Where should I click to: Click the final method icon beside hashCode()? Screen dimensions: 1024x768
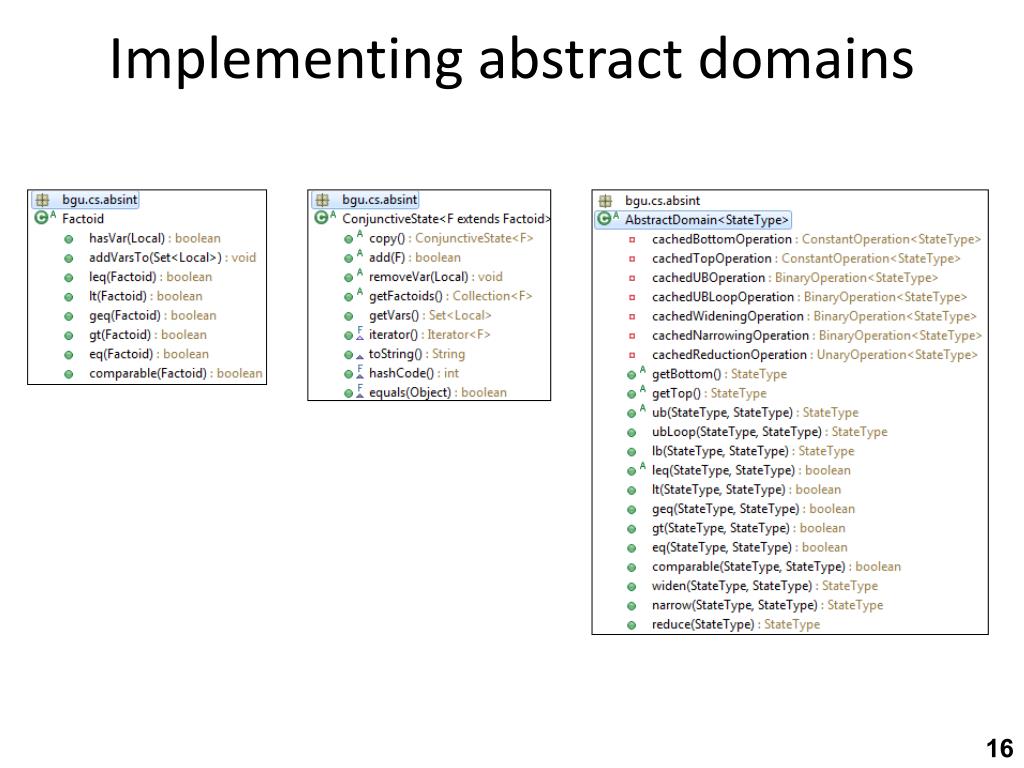click(353, 373)
